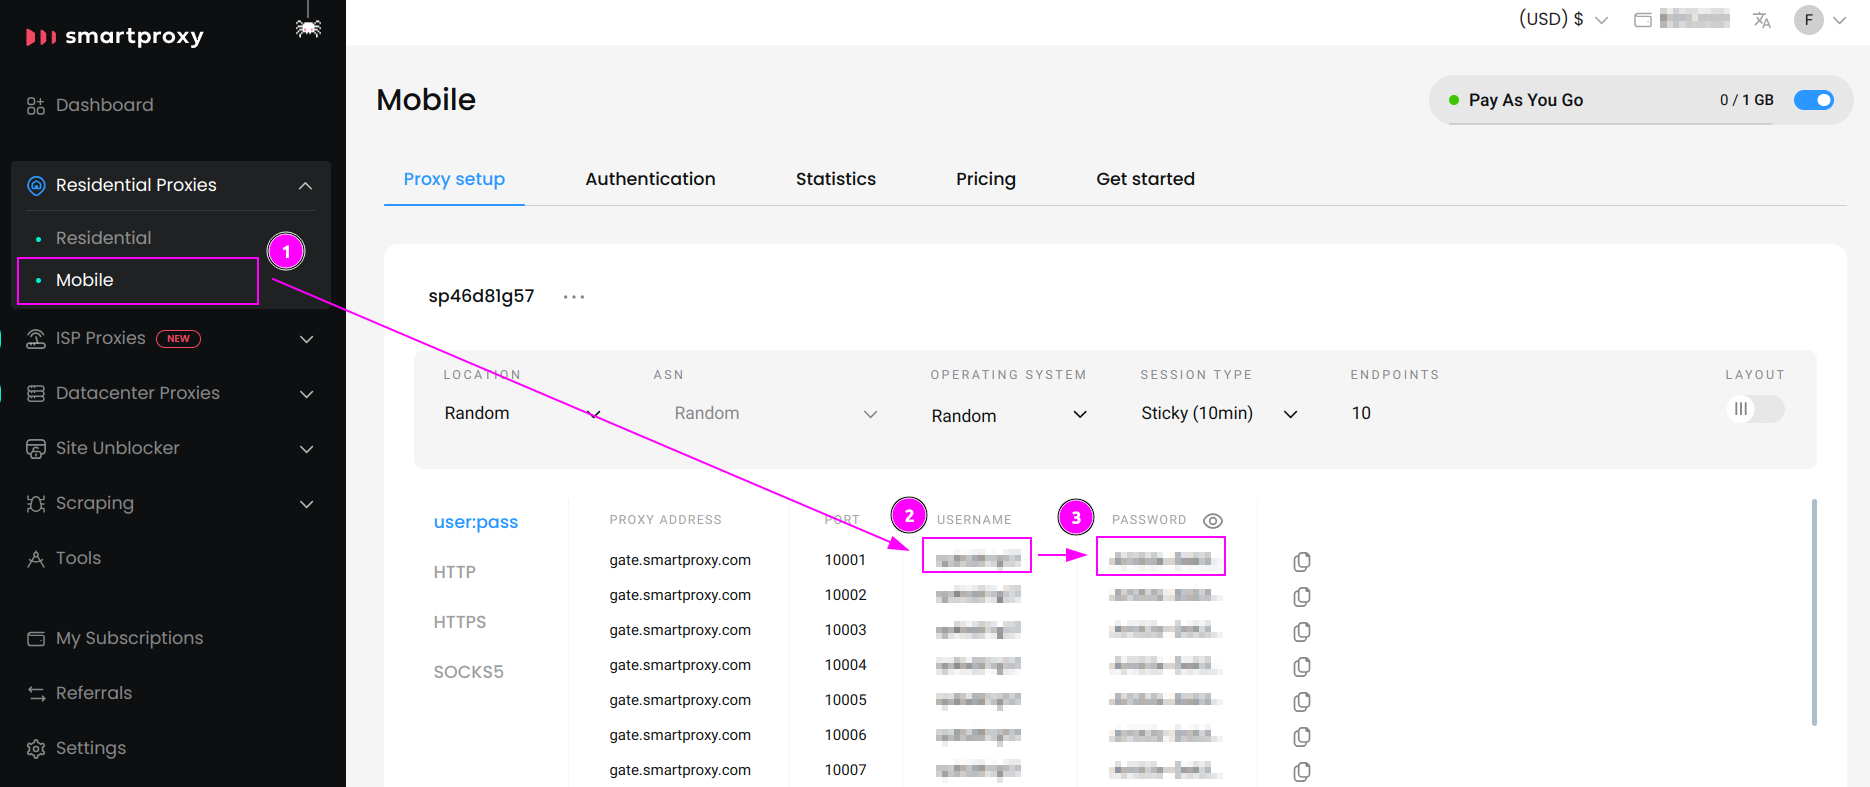Screen dimensions: 1870x787
Task: Click the ISP Proxies icon
Action: 36,339
